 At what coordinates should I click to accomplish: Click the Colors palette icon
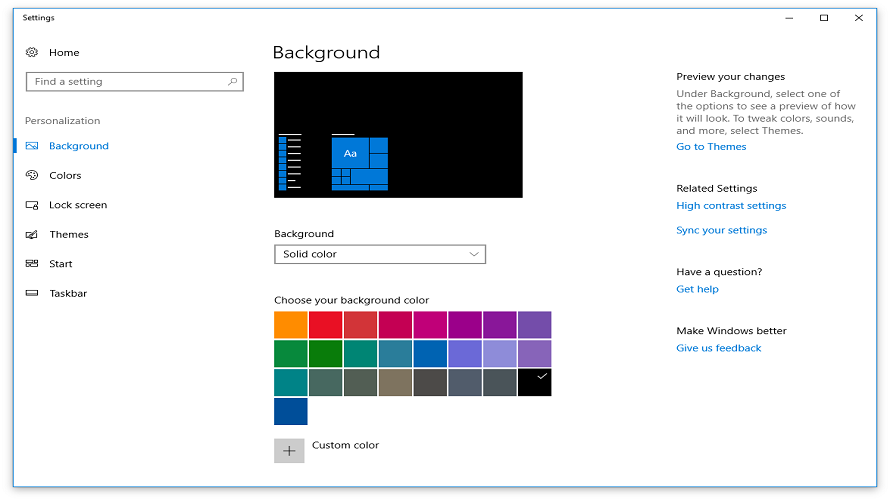tap(32, 175)
